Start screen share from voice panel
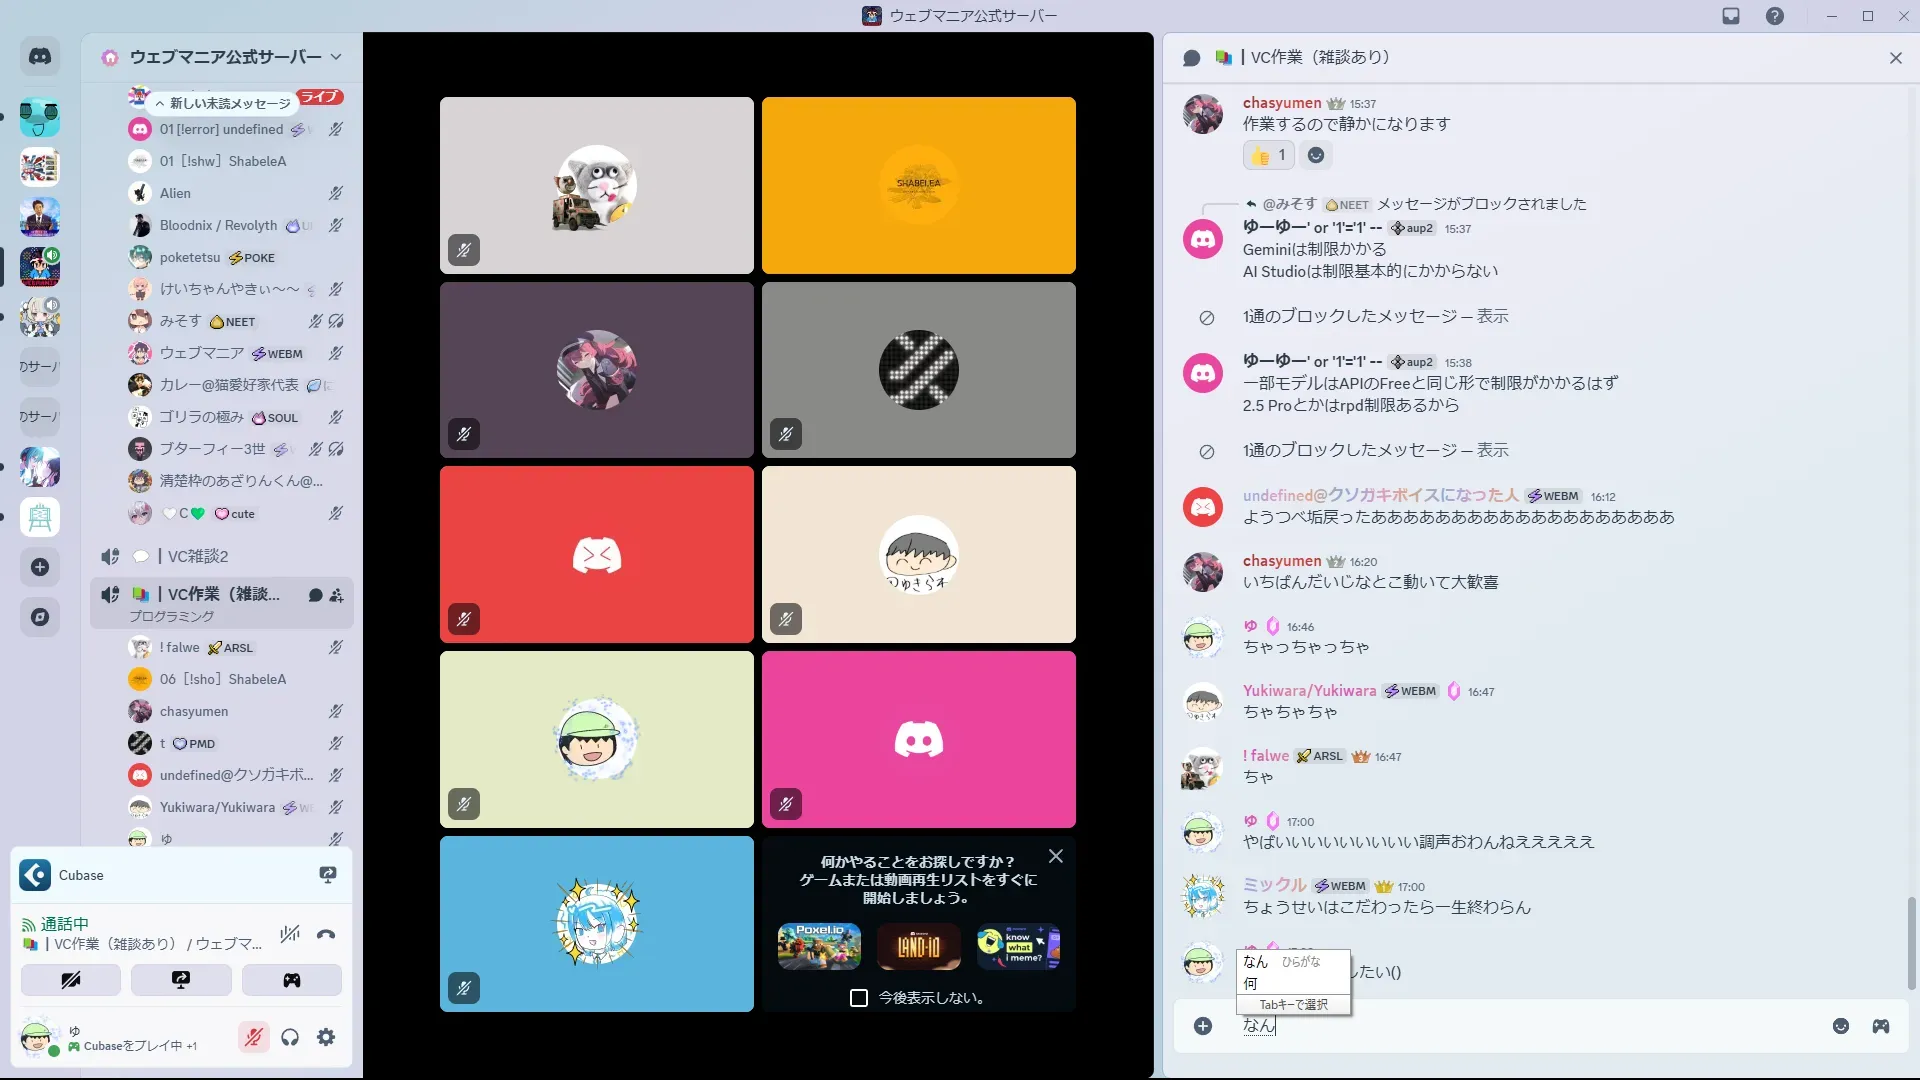Screen dimensions: 1920x1080 pyautogui.click(x=181, y=980)
